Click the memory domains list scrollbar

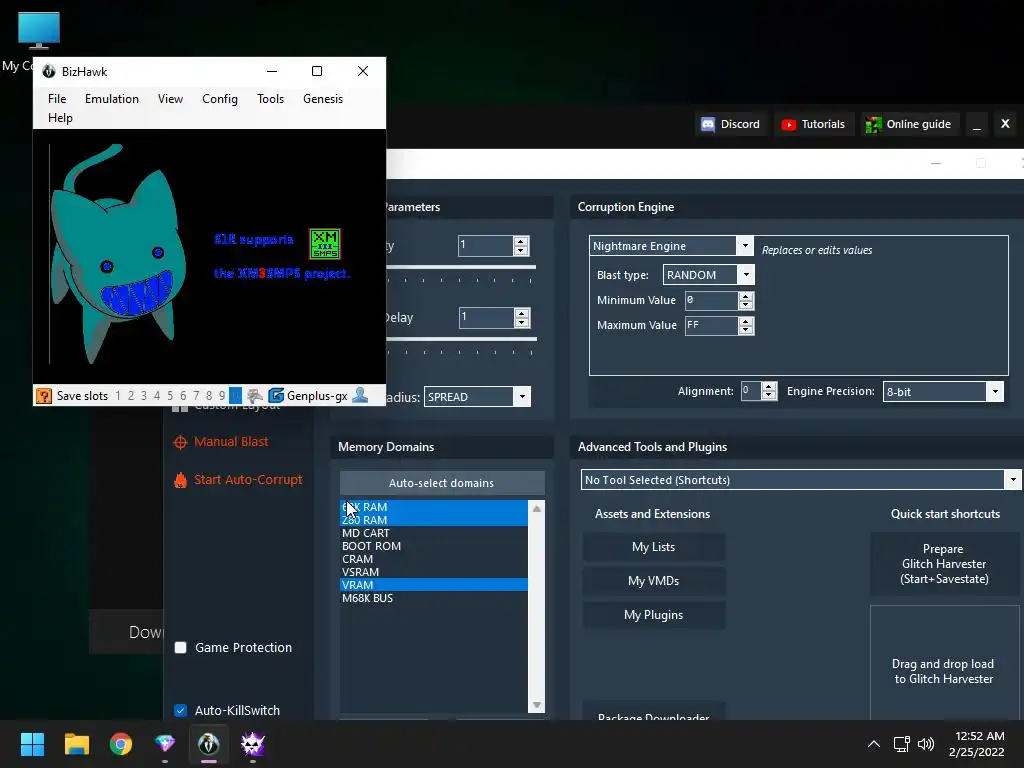coord(536,607)
